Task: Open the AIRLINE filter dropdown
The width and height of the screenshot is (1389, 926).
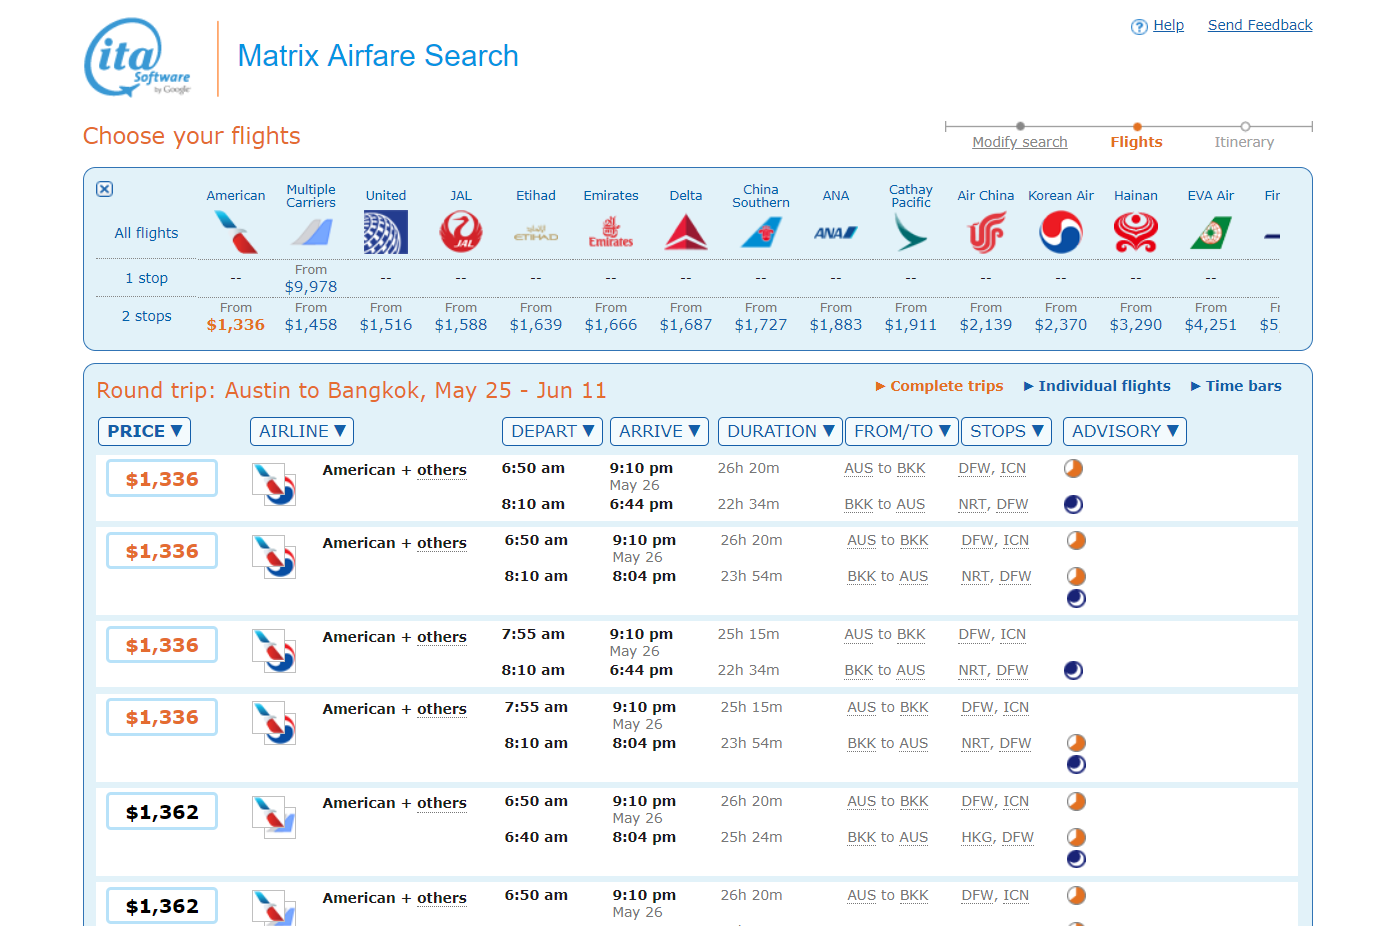Action: point(302,431)
